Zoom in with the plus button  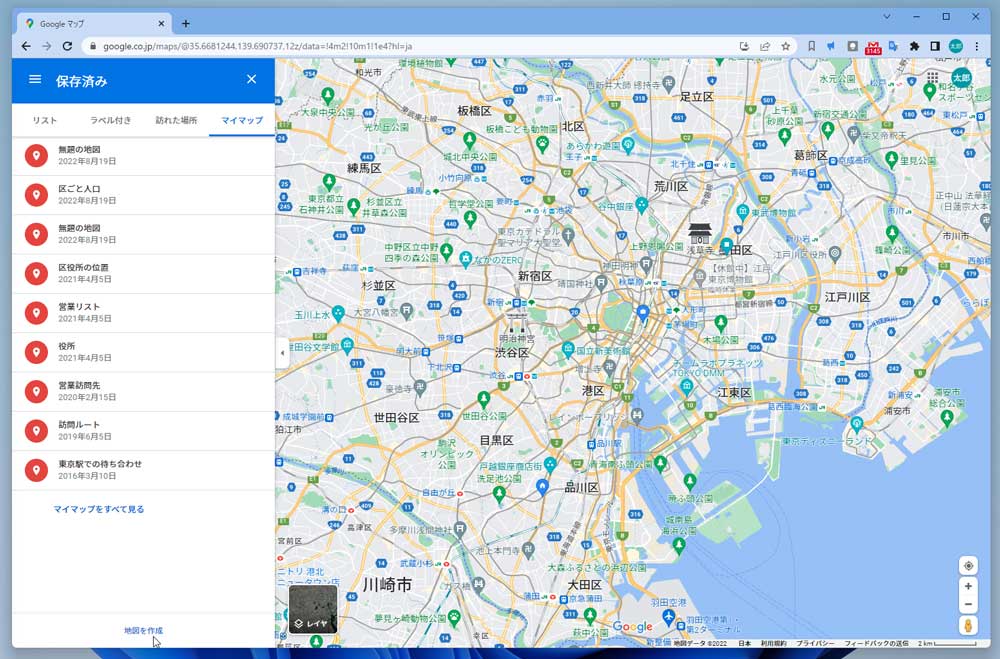click(x=968, y=586)
